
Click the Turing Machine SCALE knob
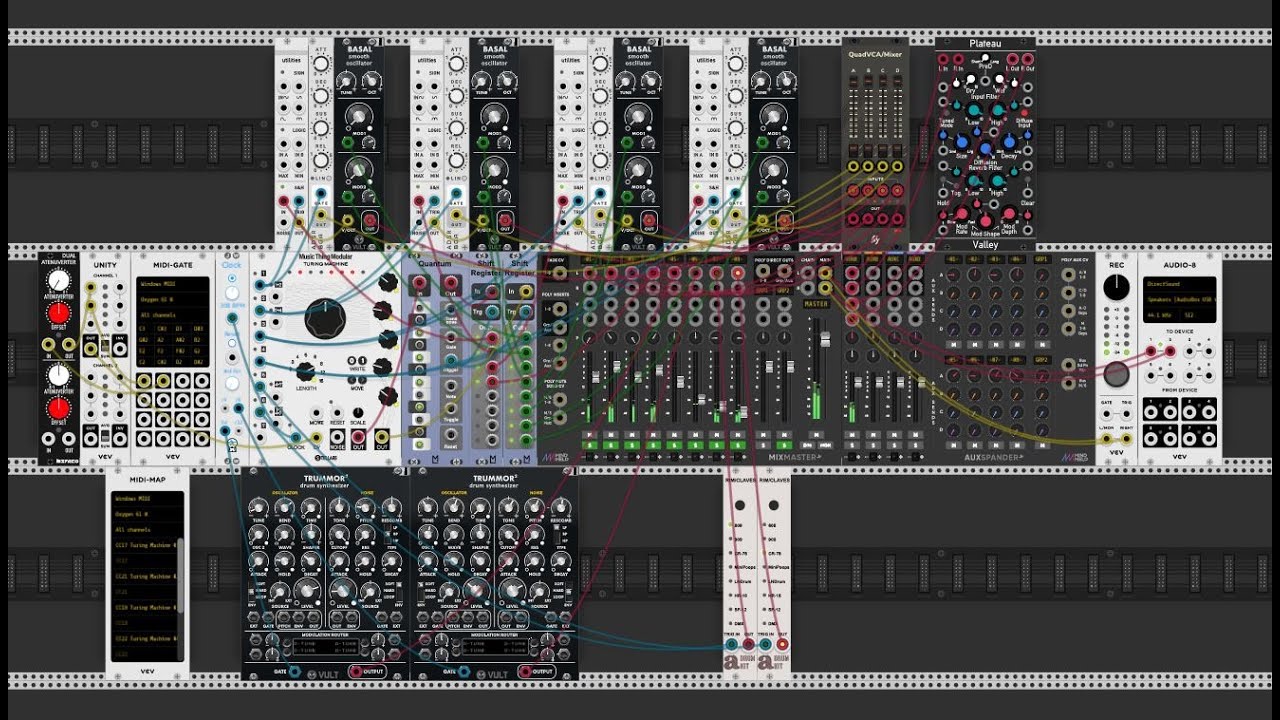point(358,413)
